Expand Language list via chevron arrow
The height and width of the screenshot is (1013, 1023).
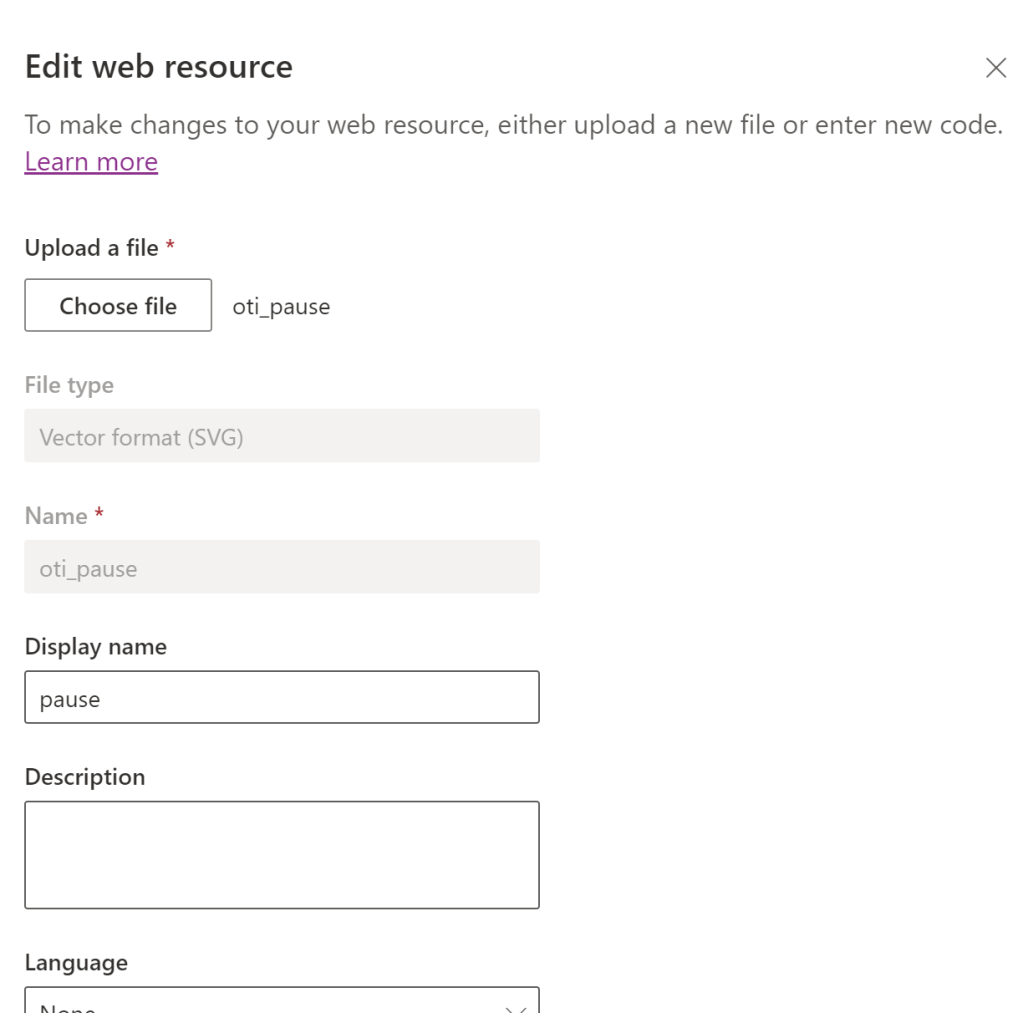(x=515, y=1006)
